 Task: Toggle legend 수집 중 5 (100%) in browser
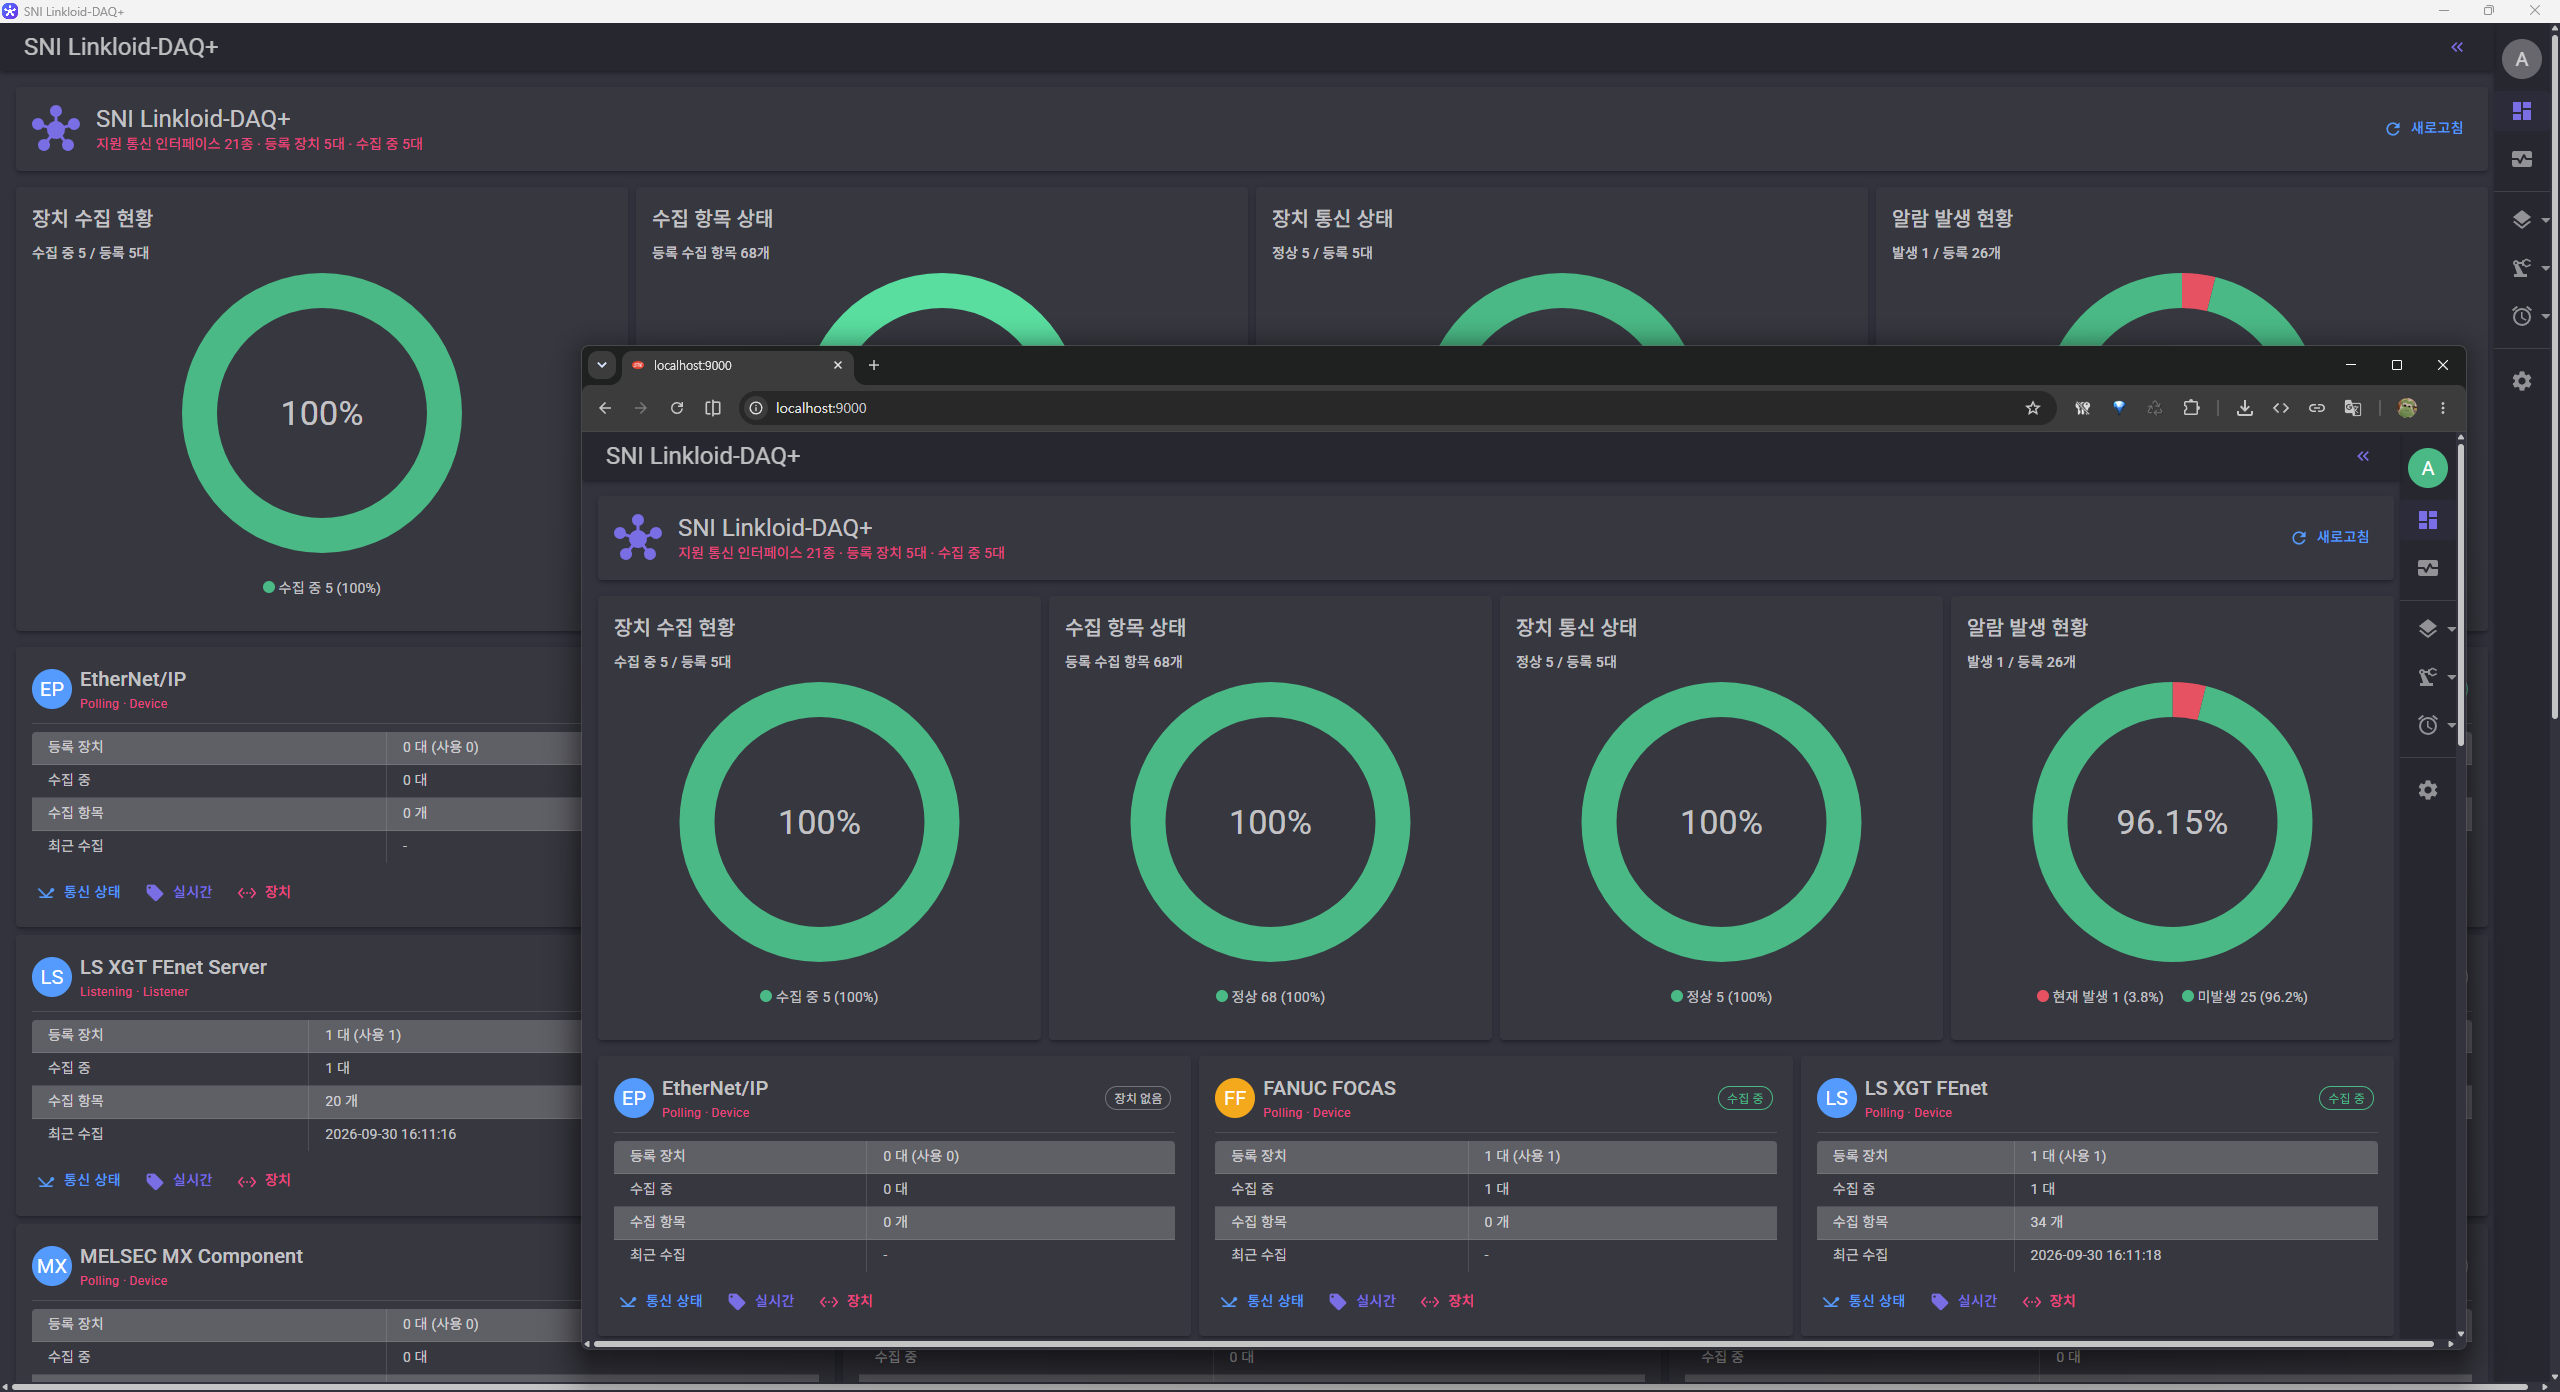(x=819, y=997)
